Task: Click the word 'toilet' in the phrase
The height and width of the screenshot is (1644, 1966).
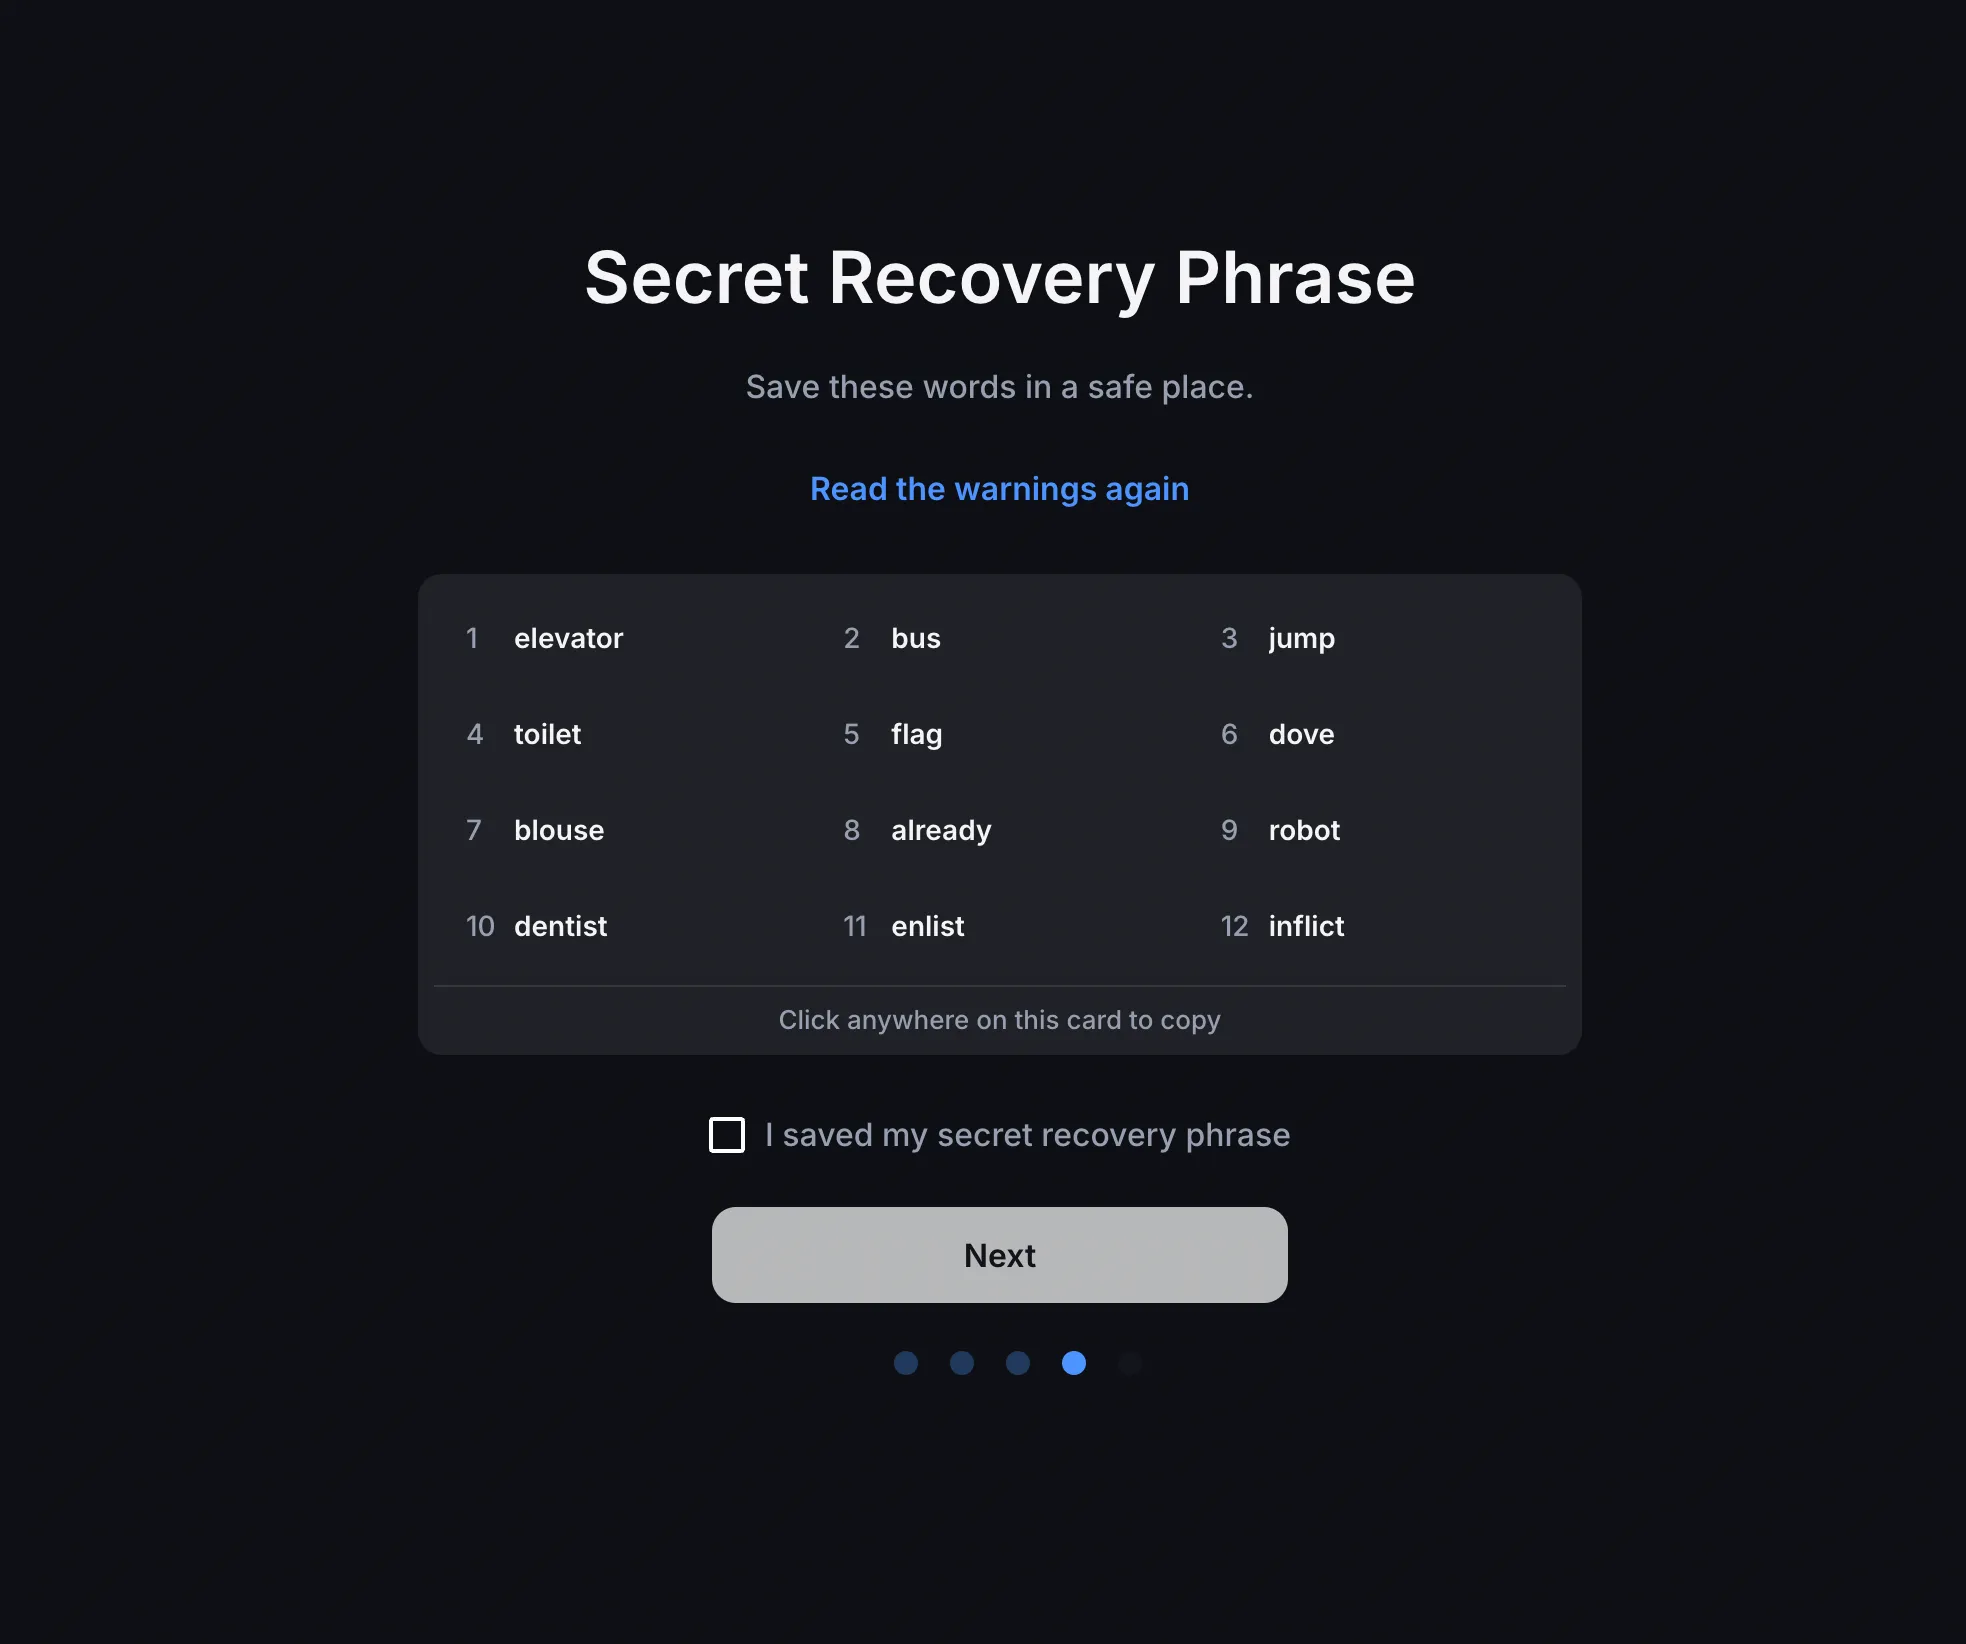Action: [x=547, y=734]
